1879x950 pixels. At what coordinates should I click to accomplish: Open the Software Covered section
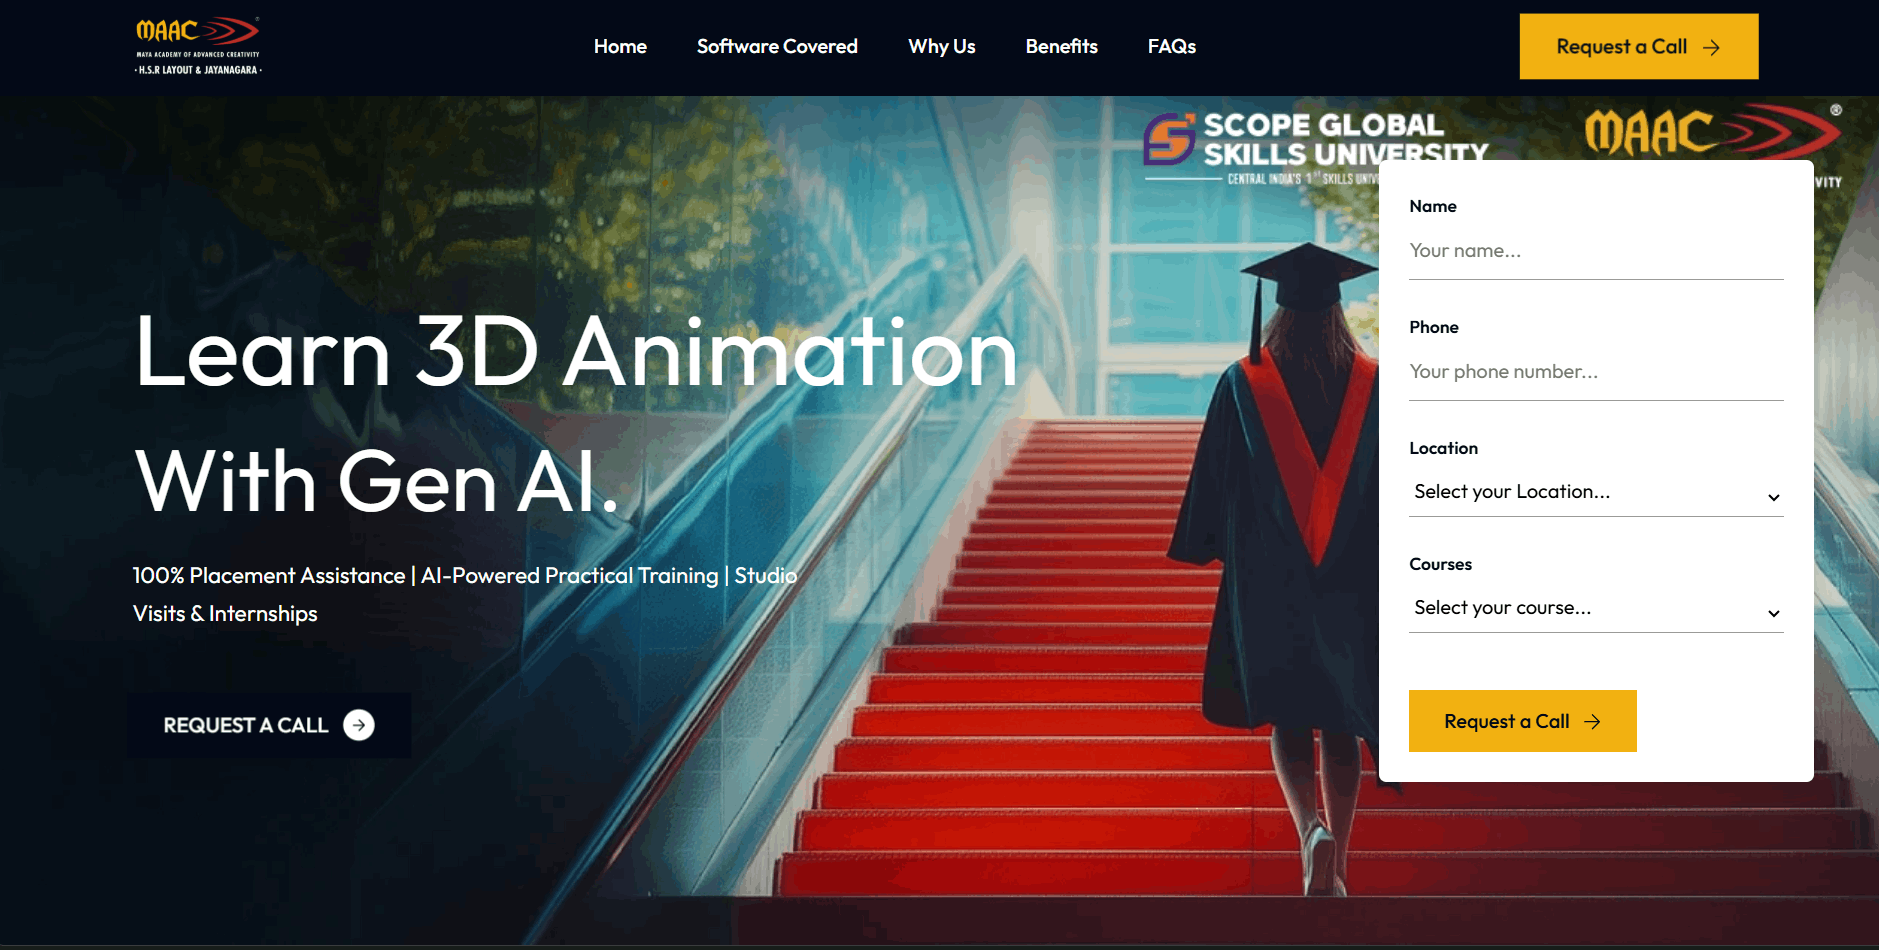point(777,47)
